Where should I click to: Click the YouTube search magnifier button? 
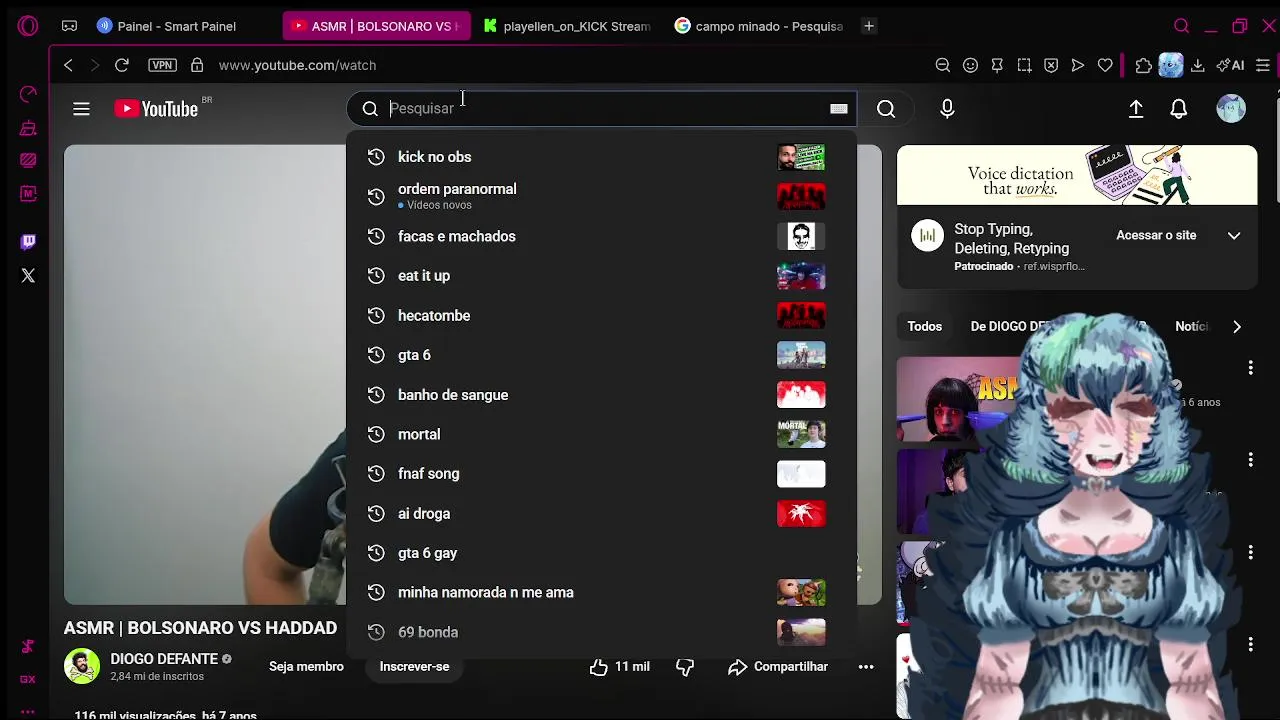point(886,109)
